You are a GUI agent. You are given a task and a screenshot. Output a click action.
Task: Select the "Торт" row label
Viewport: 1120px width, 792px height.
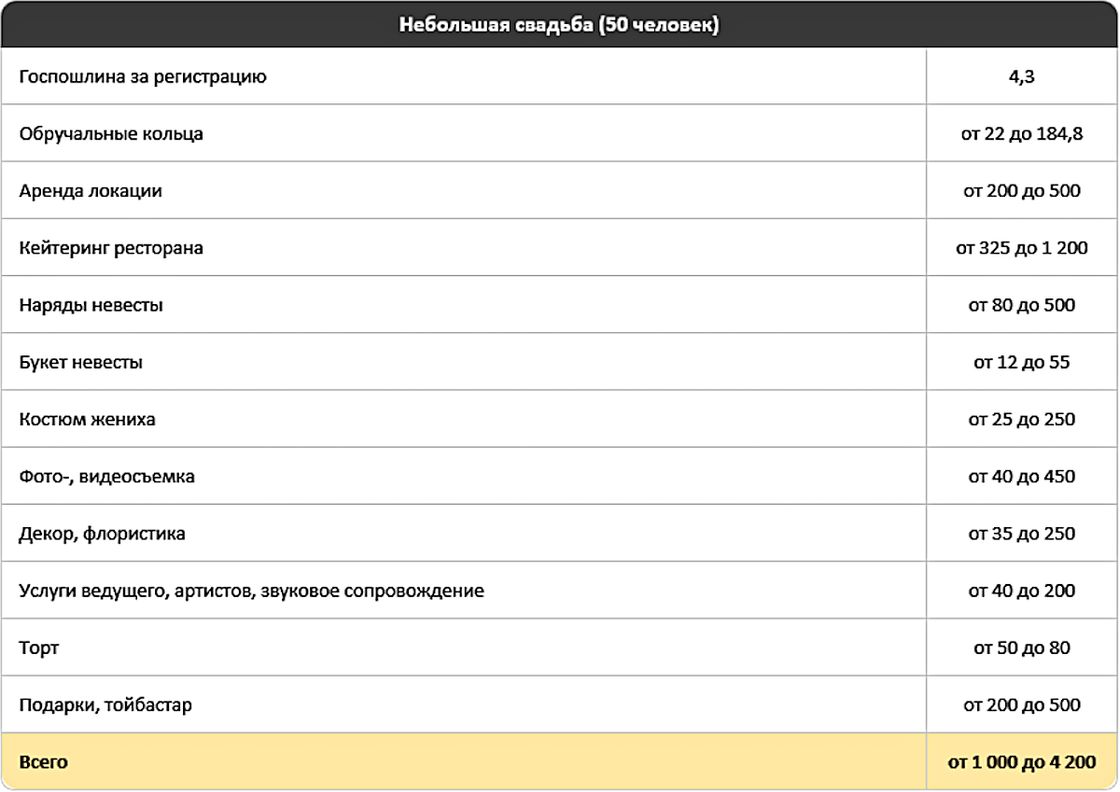pyautogui.click(x=39, y=648)
